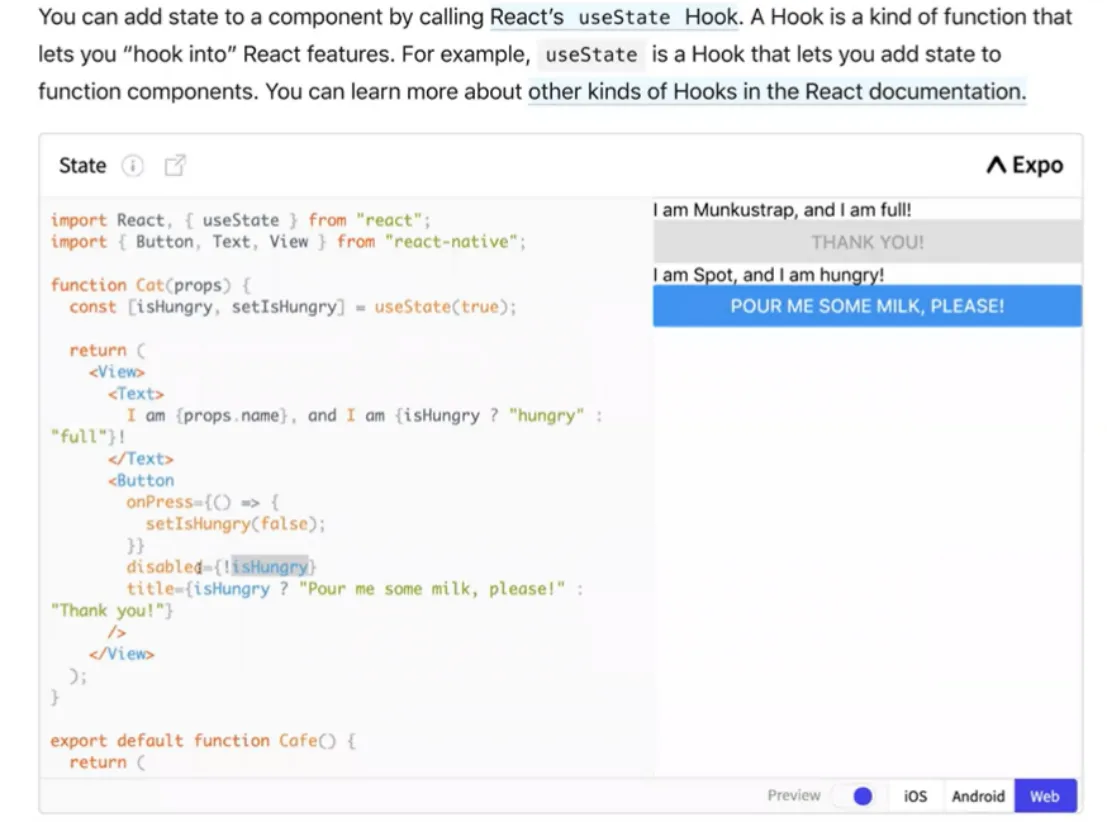Click the import React from "react" line

coord(240,220)
